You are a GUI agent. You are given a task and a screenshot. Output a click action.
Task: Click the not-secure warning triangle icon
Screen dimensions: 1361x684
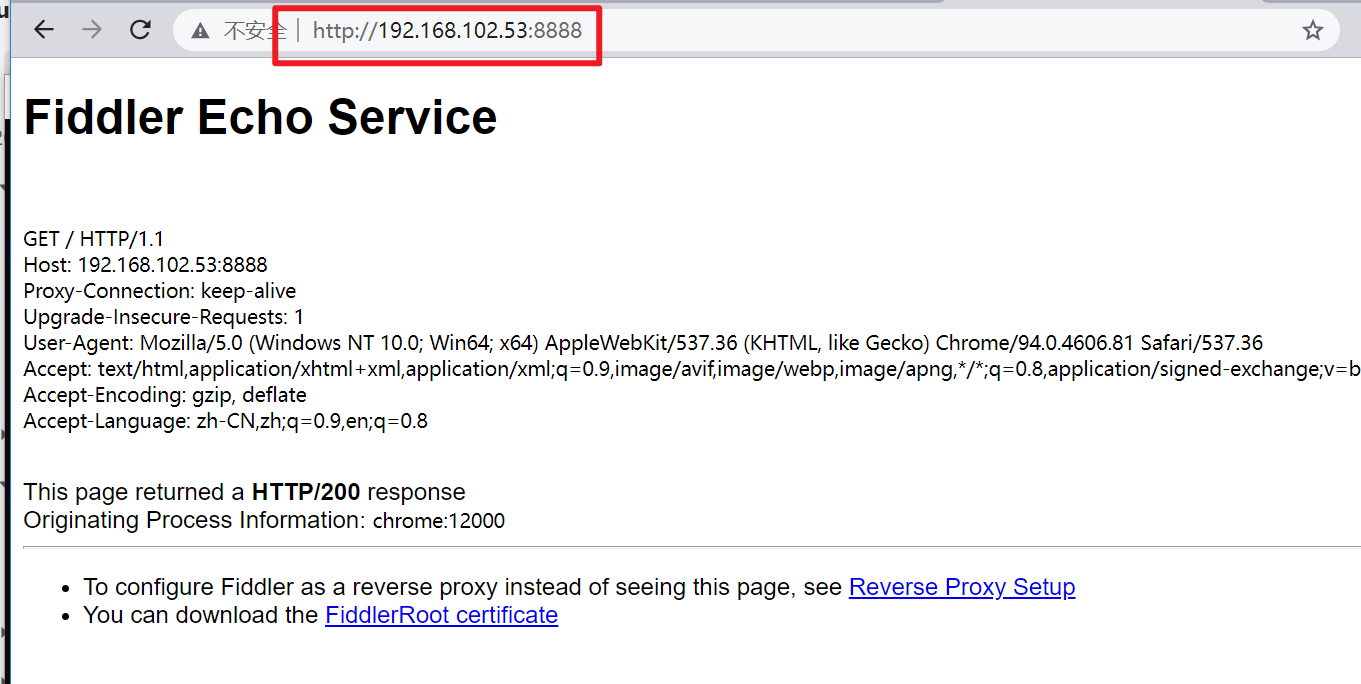point(201,31)
